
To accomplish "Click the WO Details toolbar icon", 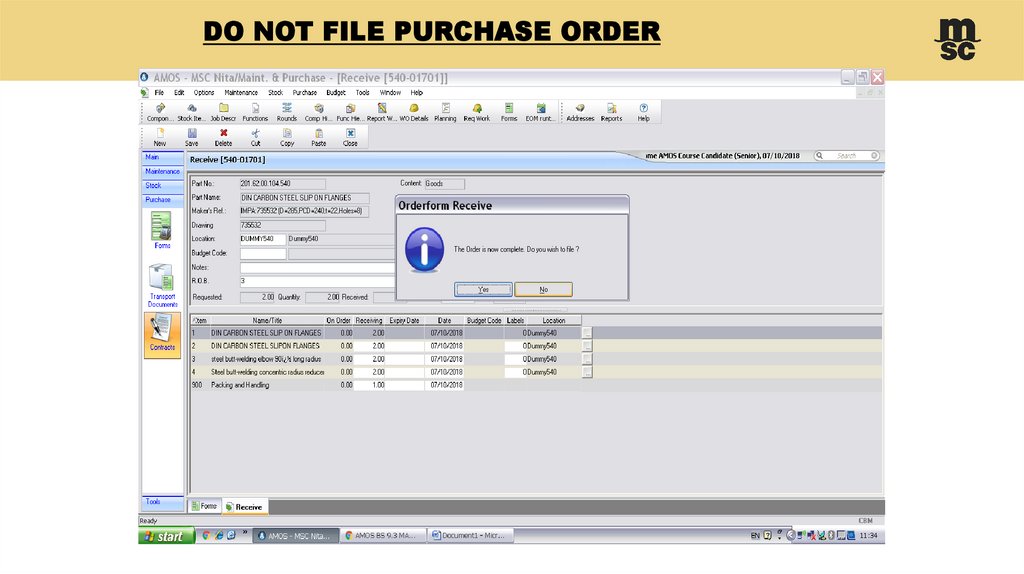I will coord(414,111).
